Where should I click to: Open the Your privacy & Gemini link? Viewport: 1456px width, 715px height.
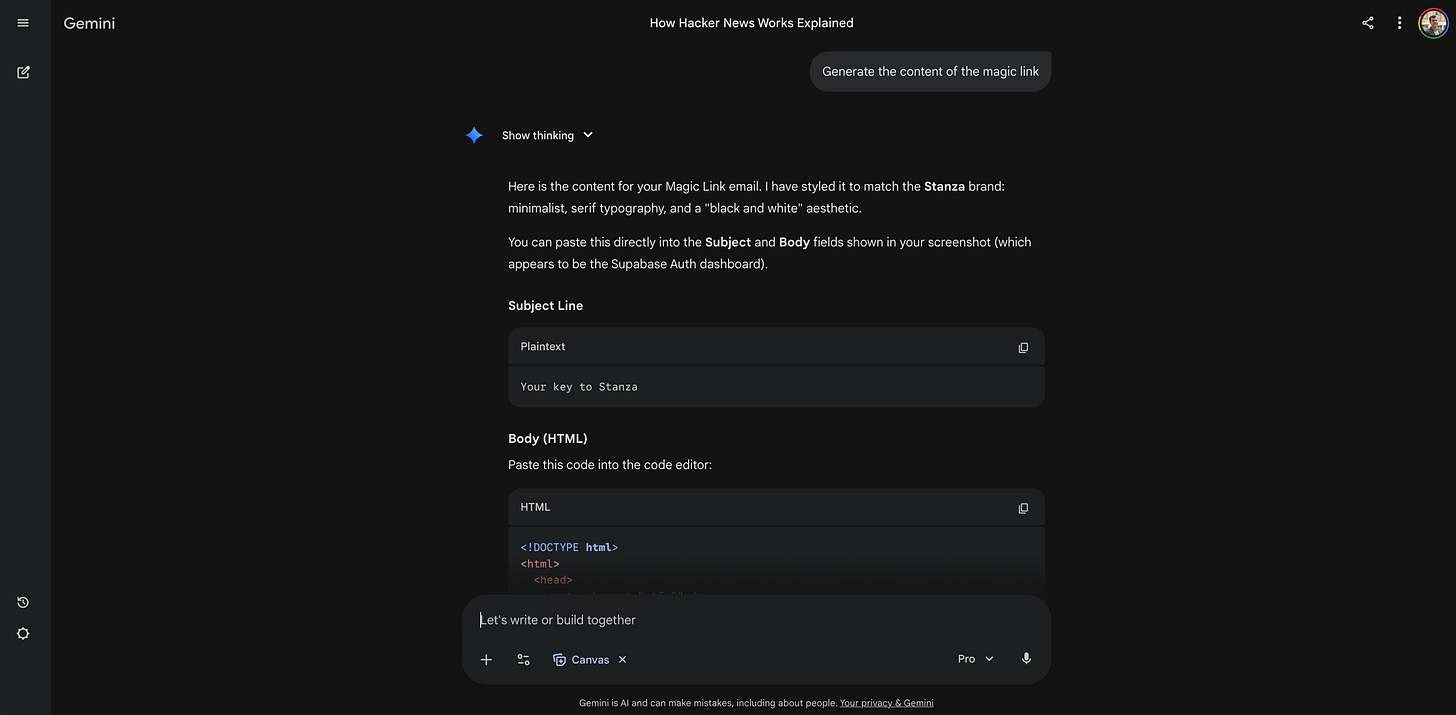click(886, 702)
